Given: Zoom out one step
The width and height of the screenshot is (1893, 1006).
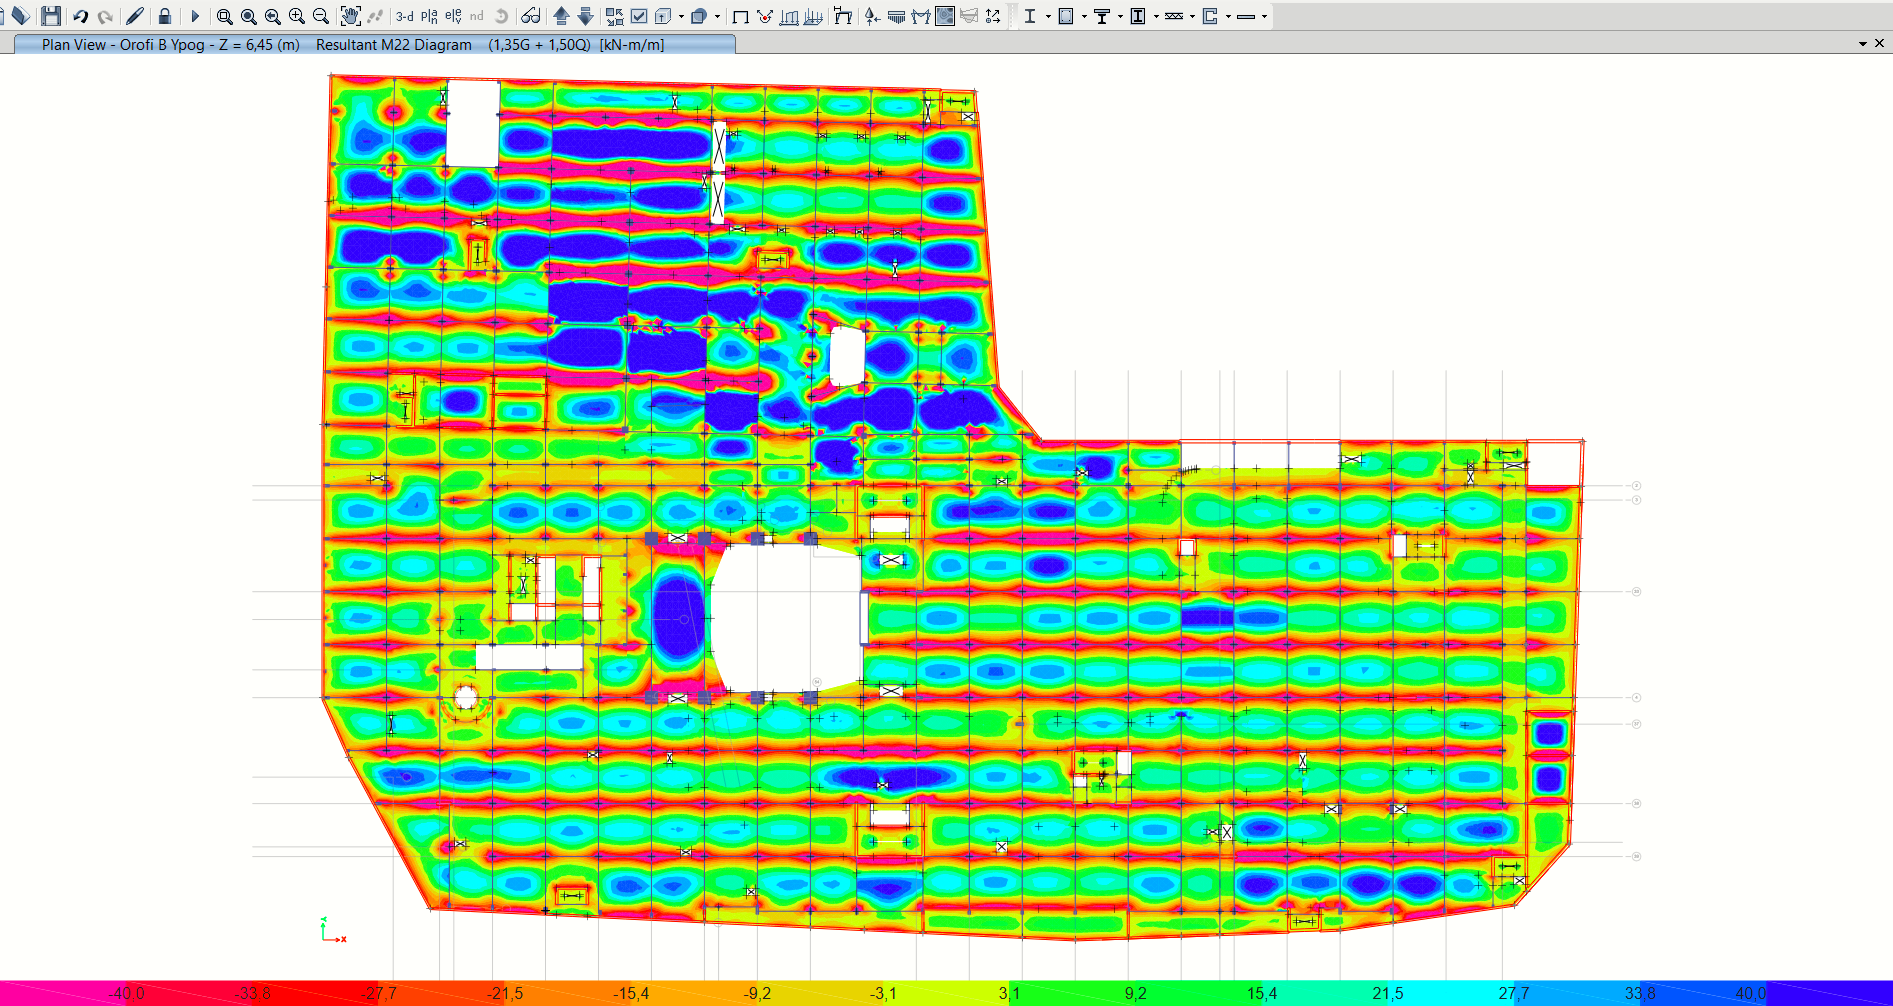Looking at the screenshot, I should click(x=321, y=16).
